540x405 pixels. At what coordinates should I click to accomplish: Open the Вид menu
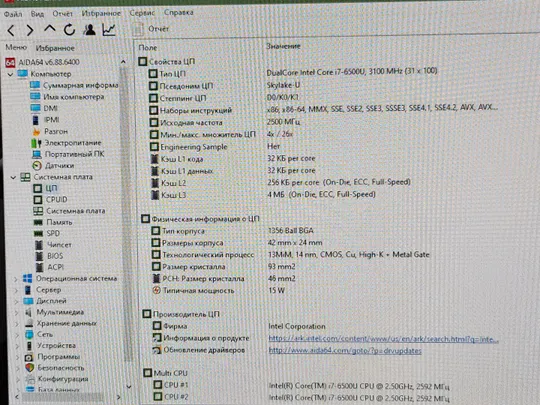[37, 14]
